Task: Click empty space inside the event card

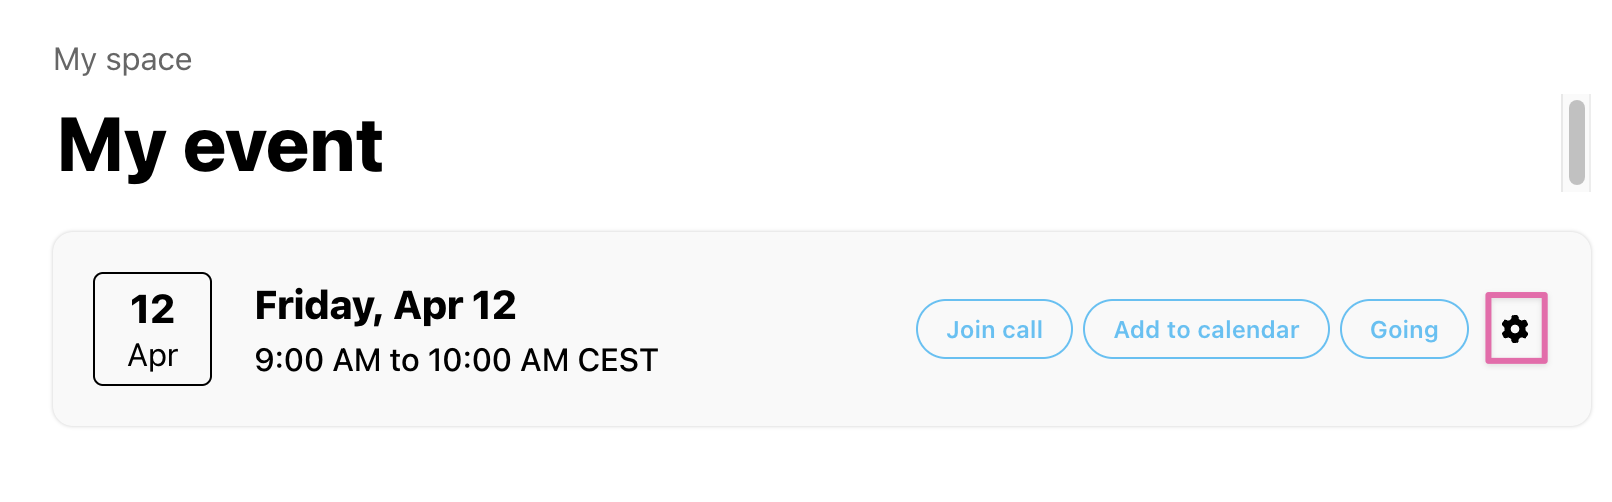Action: (x=780, y=330)
